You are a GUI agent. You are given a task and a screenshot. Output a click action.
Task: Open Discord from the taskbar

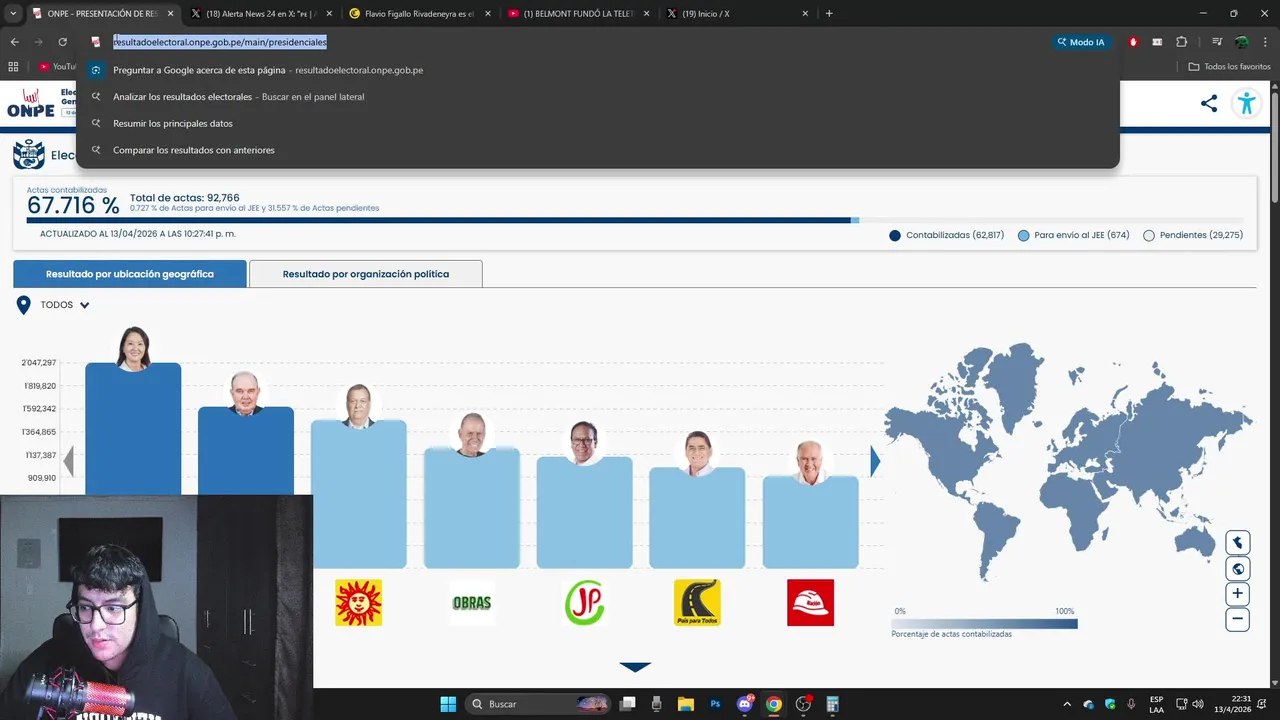pos(744,704)
